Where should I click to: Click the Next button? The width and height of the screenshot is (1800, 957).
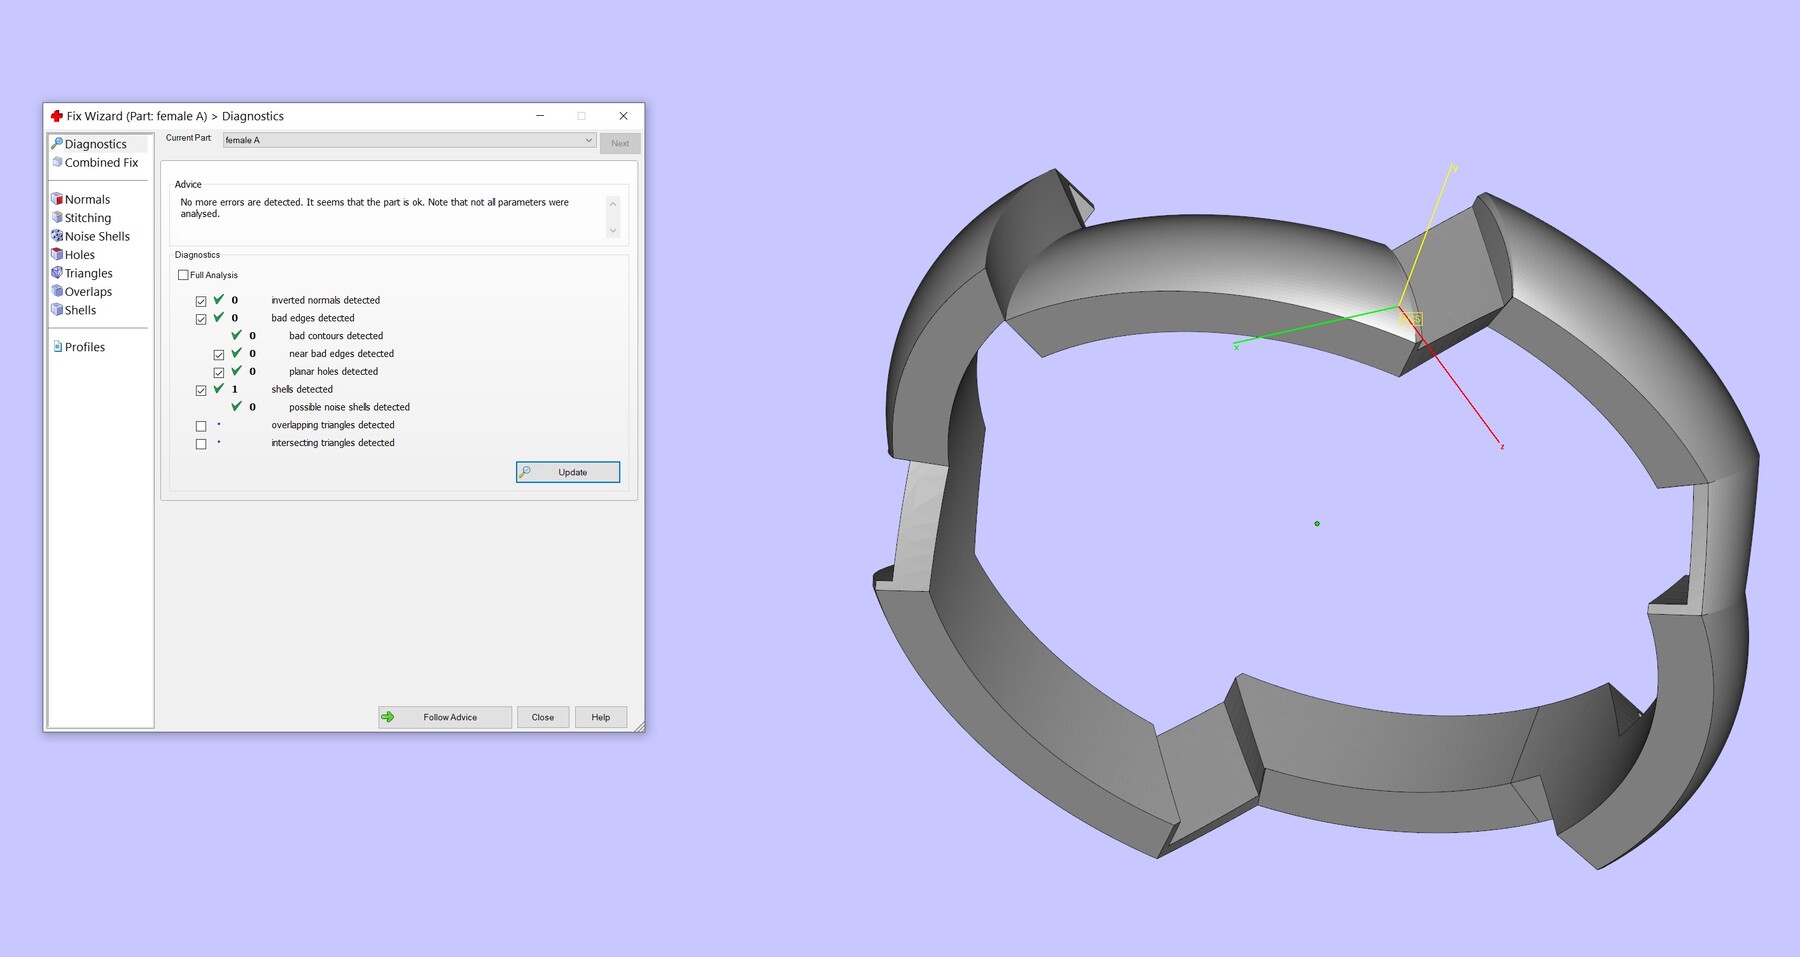pyautogui.click(x=620, y=143)
